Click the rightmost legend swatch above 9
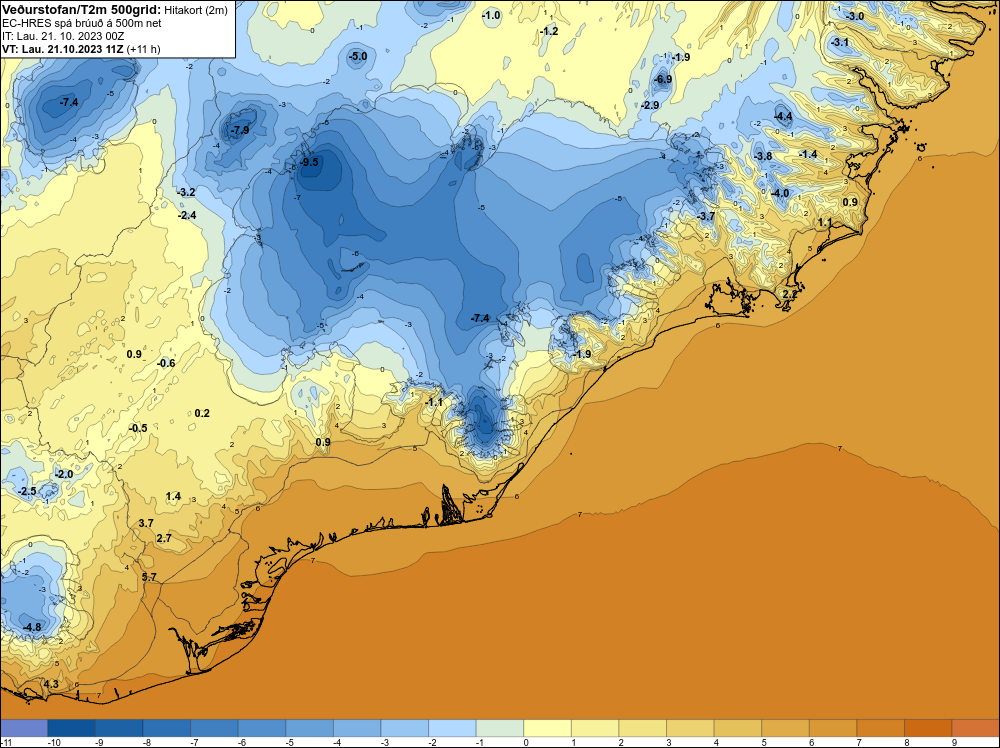 pyautogui.click(x=975, y=728)
